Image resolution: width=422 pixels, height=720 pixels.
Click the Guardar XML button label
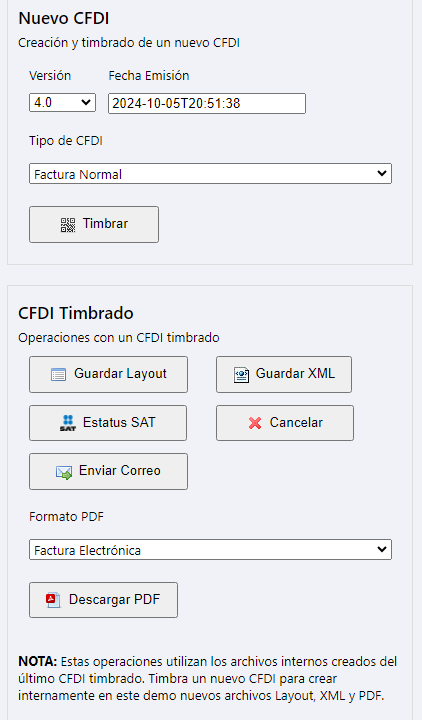point(295,373)
